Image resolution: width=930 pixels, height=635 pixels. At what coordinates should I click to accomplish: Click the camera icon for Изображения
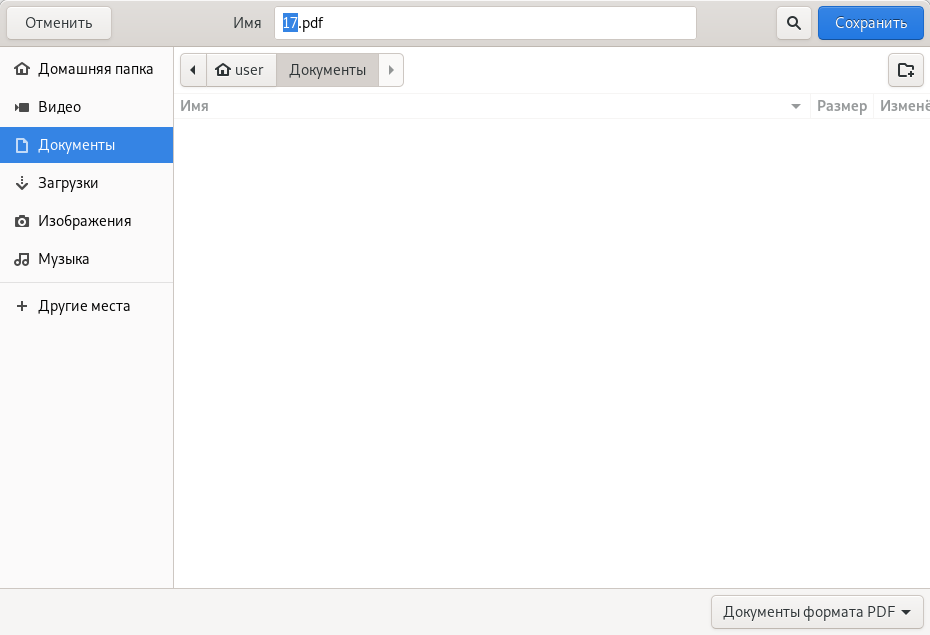click(22, 221)
